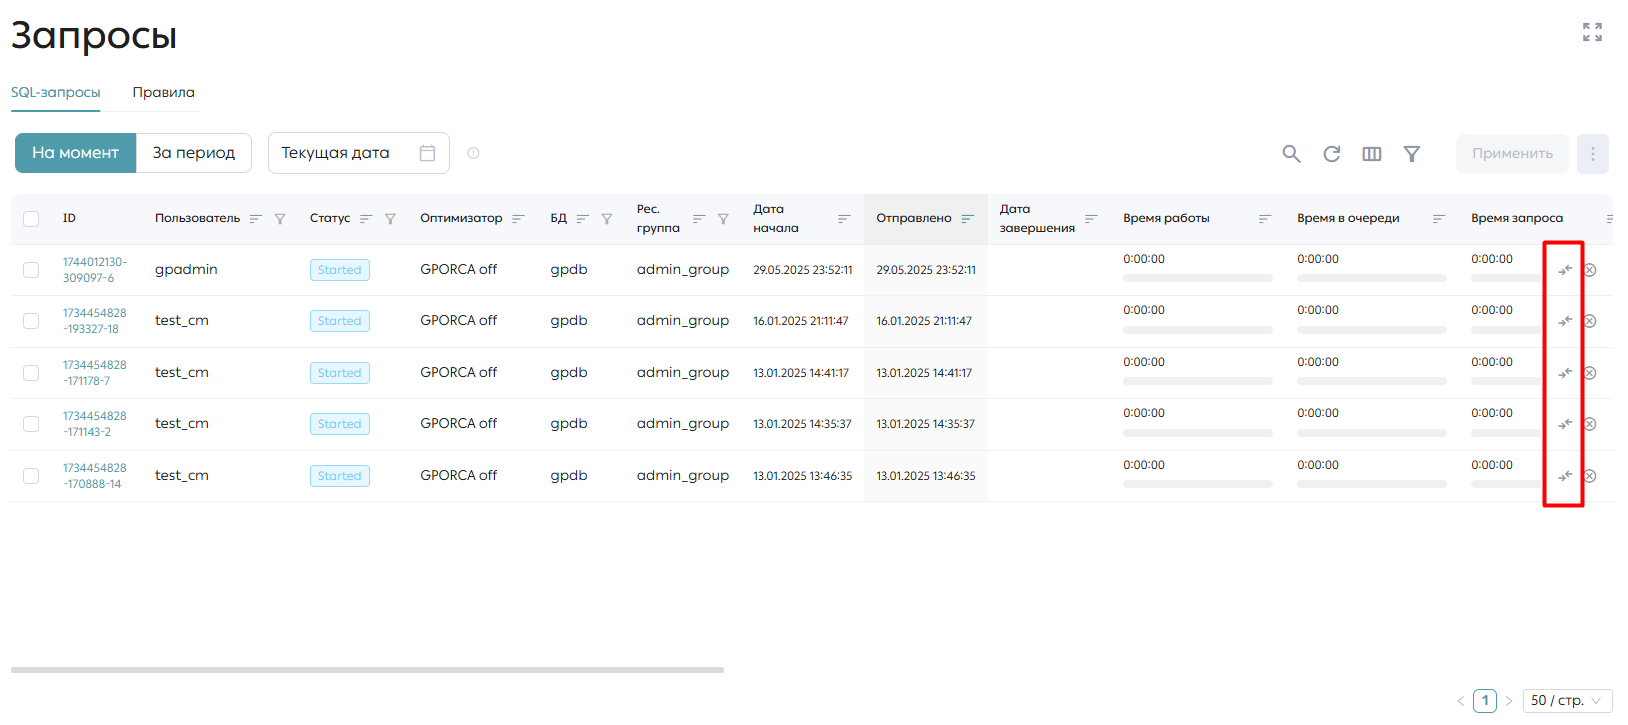This screenshot has height=725, width=1628.
Task: Select the За период mode
Action: pos(194,153)
